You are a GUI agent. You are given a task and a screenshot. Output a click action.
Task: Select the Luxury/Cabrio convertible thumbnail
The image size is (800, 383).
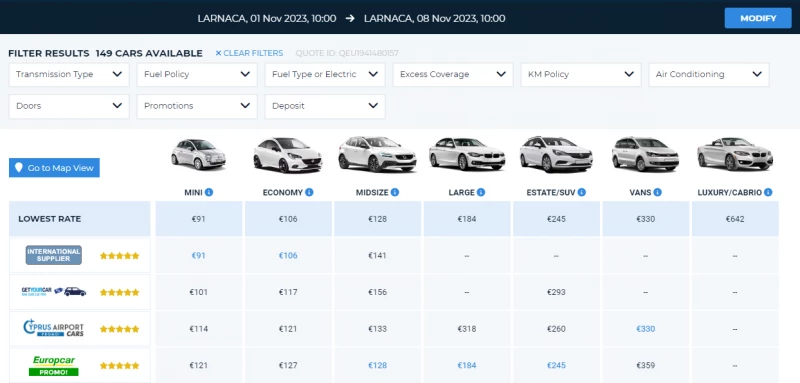point(735,154)
